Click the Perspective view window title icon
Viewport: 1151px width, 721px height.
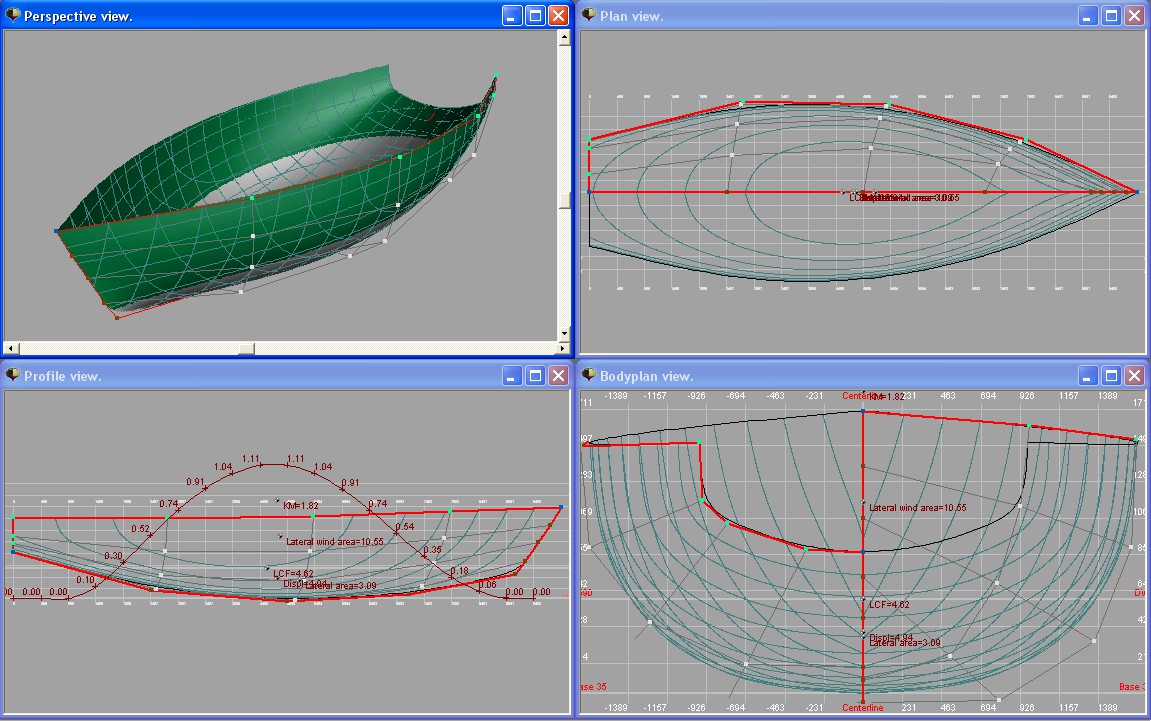coord(12,15)
